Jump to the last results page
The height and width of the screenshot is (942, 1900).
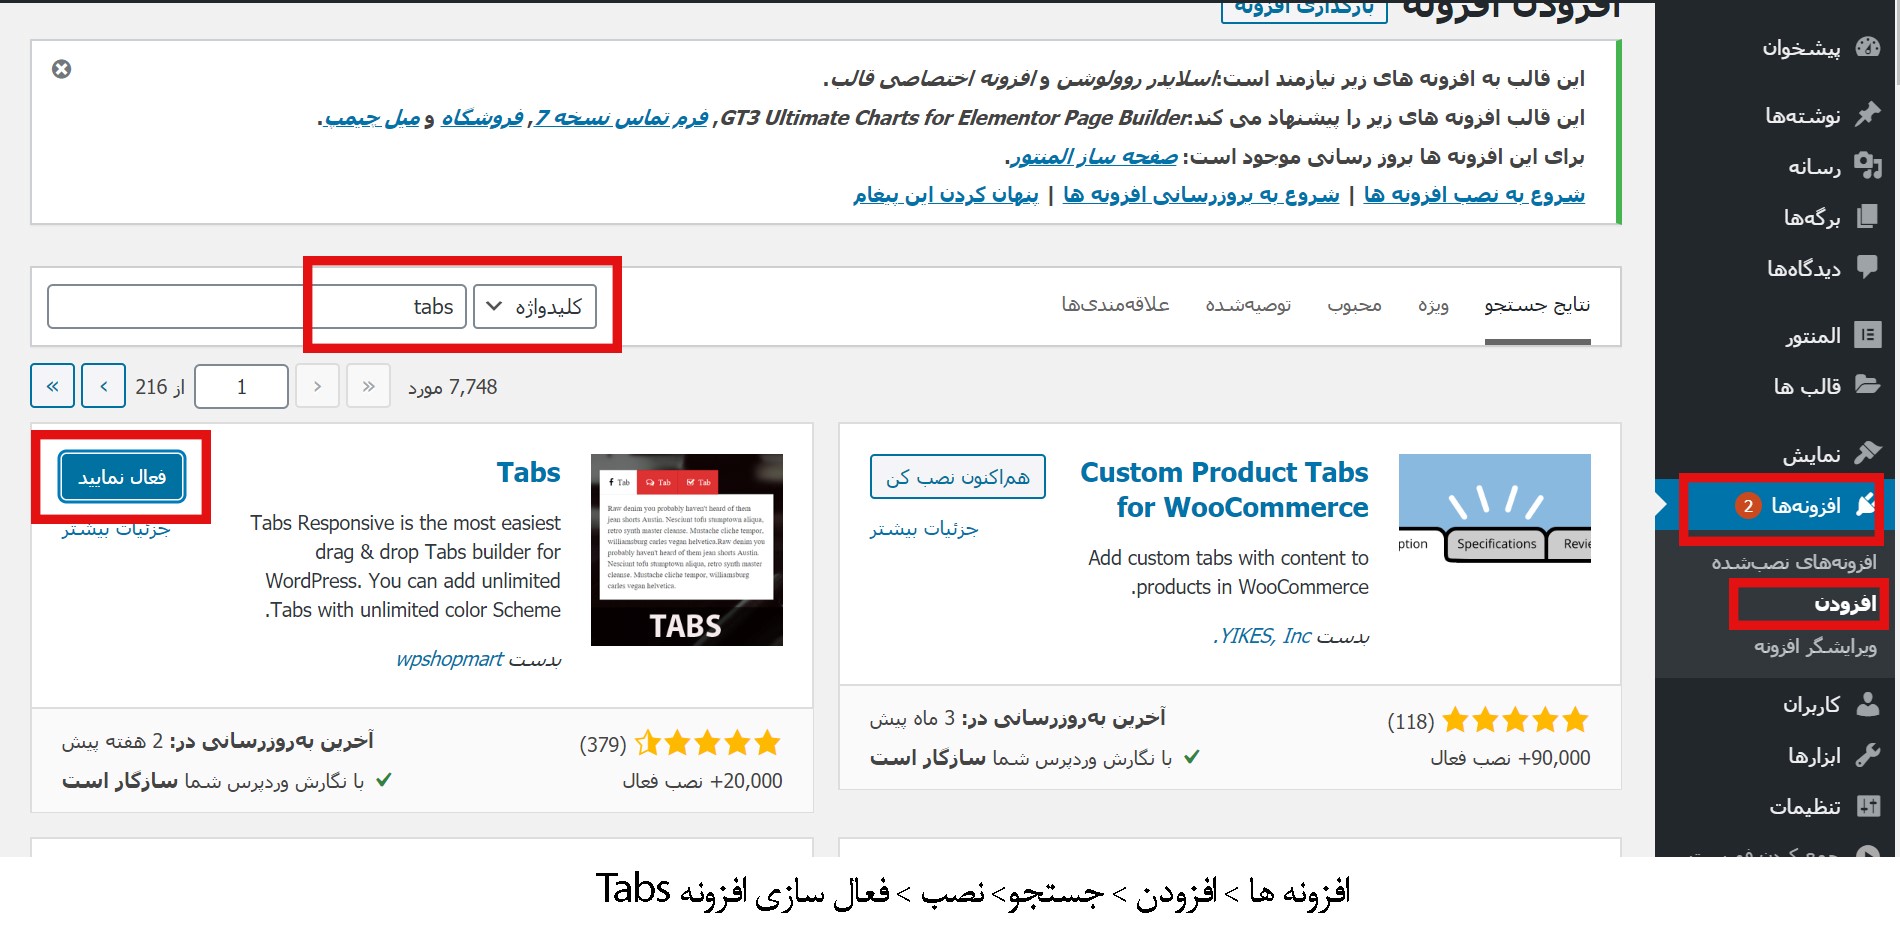[x=53, y=386]
